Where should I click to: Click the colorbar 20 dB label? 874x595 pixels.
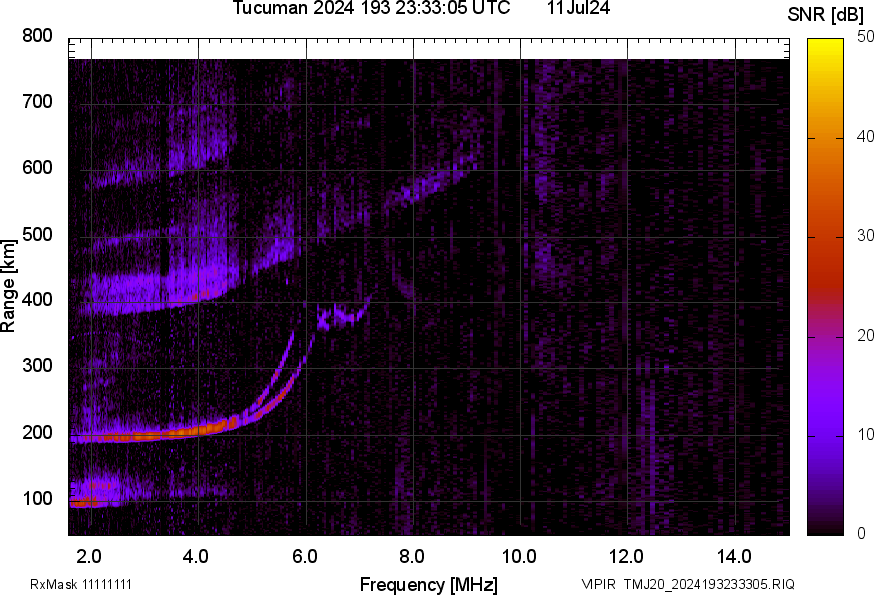point(865,335)
